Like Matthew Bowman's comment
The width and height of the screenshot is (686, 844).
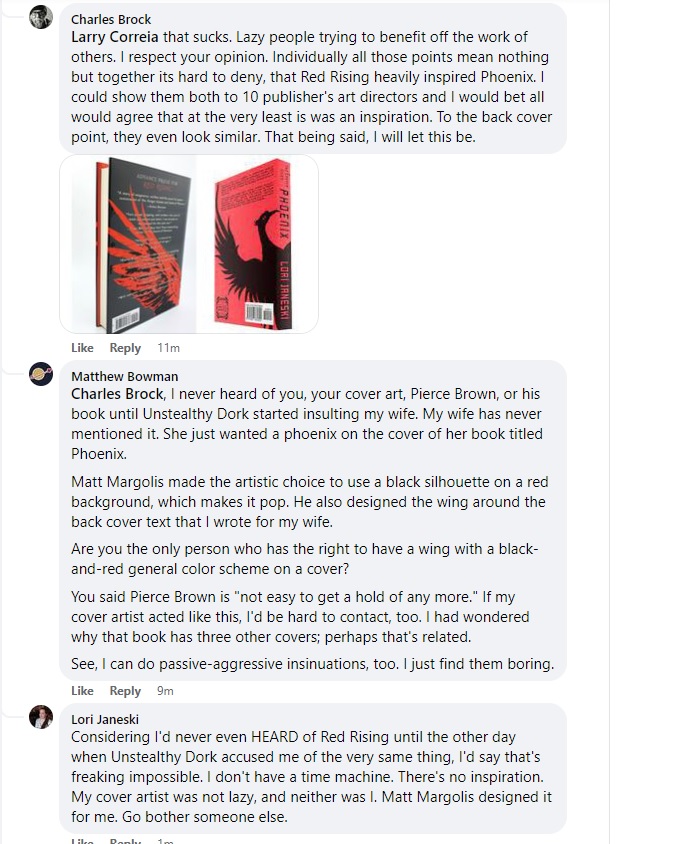click(82, 691)
